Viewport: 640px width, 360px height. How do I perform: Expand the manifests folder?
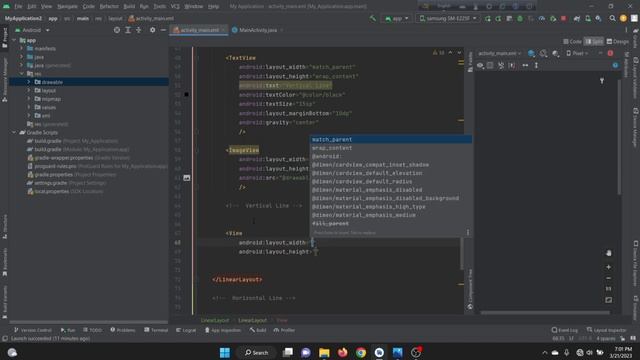[22, 49]
